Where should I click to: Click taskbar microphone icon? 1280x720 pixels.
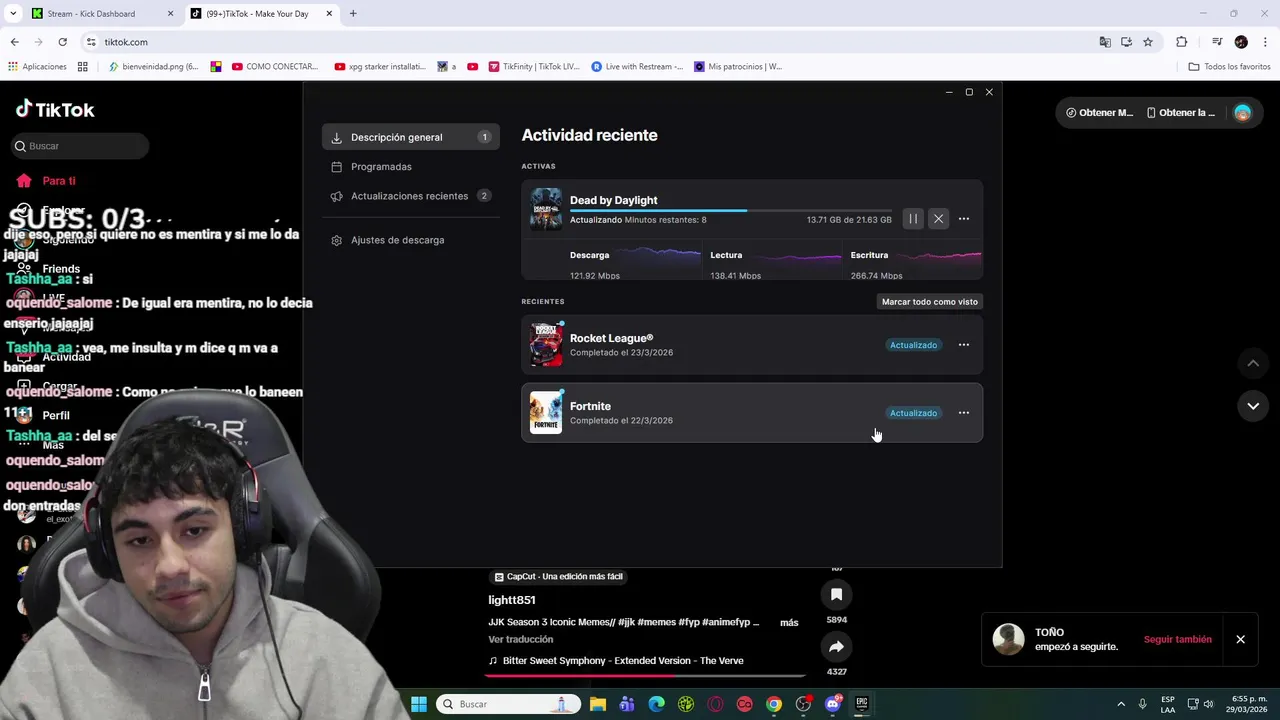[1143, 704]
